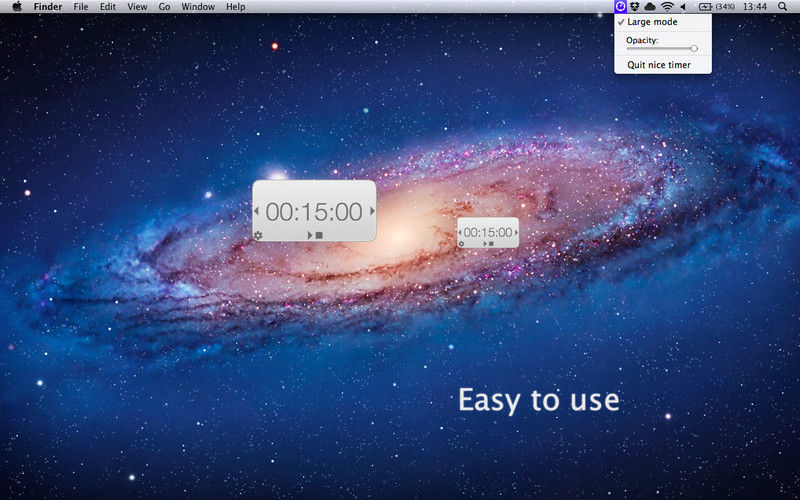The image size is (800, 500).
Task: Open the Edit menu
Action: pos(108,7)
